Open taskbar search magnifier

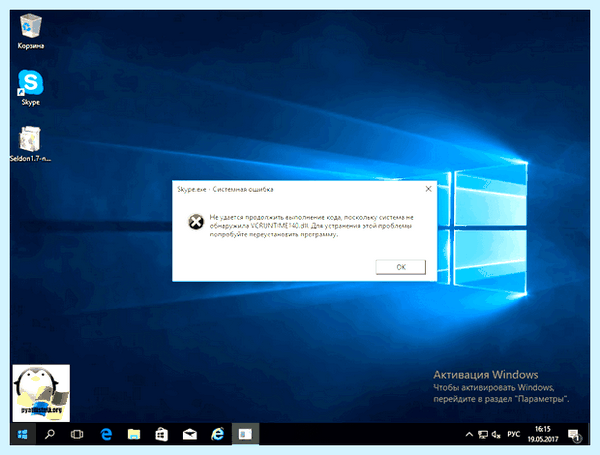coord(50,434)
